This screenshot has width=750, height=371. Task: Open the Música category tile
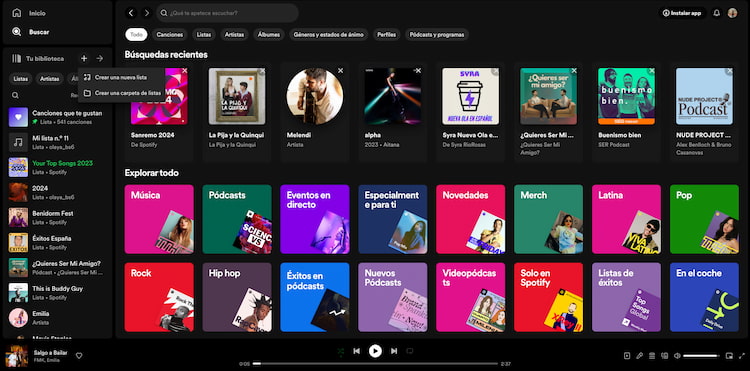[x=159, y=219]
